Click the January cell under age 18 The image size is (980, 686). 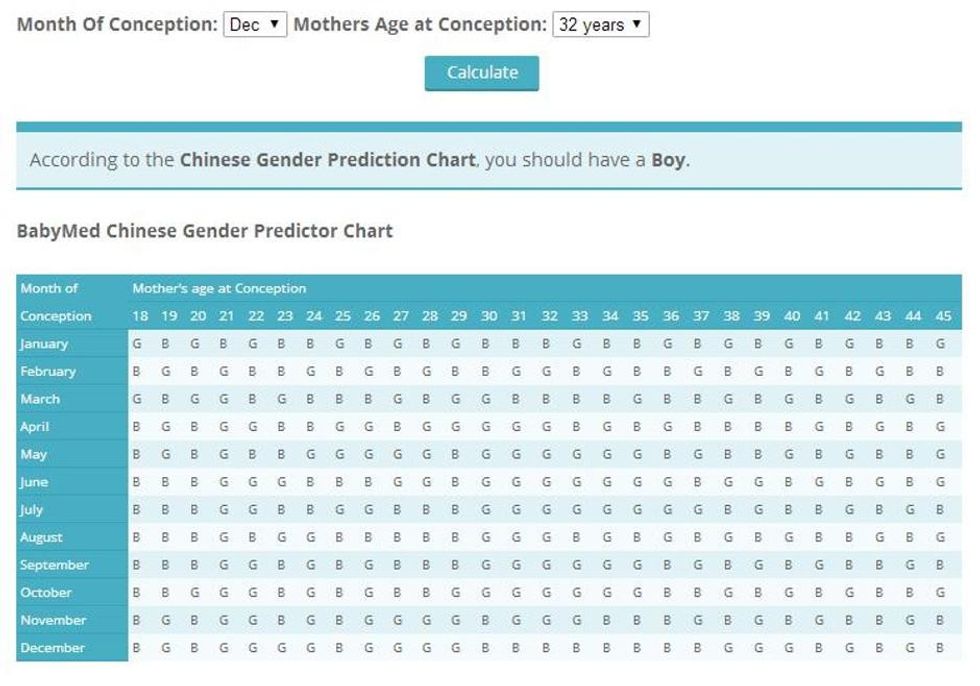click(x=137, y=344)
